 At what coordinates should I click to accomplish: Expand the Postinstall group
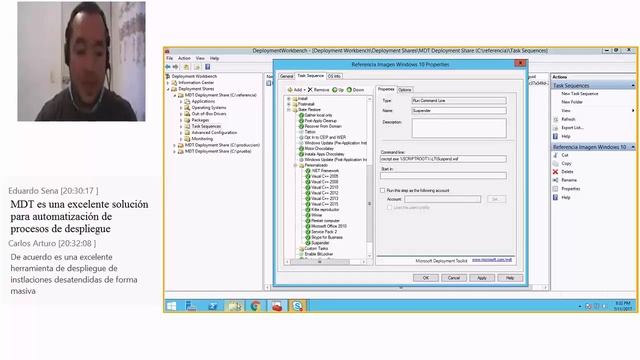click(289, 104)
